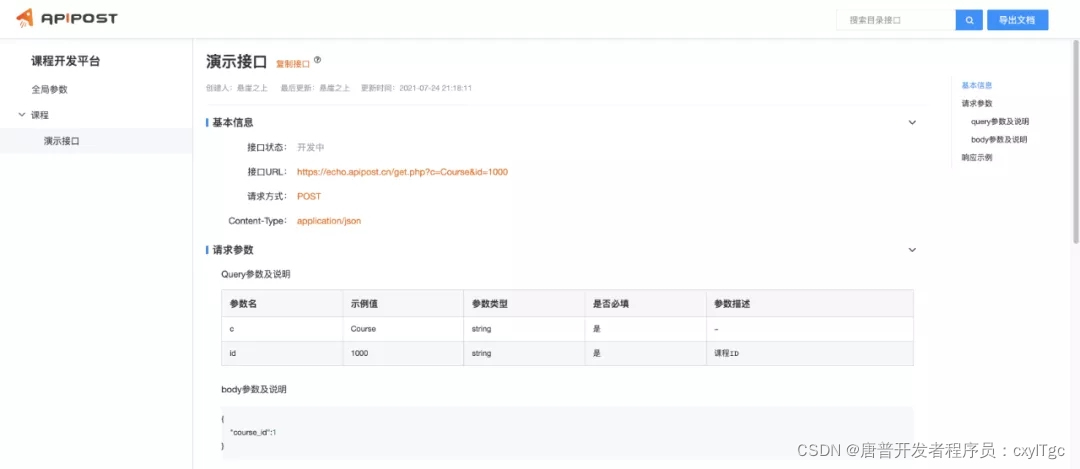Select 演示接口 in the sidebar
The width and height of the screenshot is (1080, 469).
pyautogui.click(x=62, y=141)
